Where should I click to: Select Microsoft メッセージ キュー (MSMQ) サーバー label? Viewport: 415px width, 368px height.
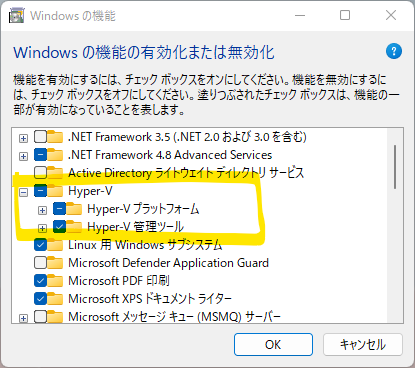pyautogui.click(x=174, y=317)
